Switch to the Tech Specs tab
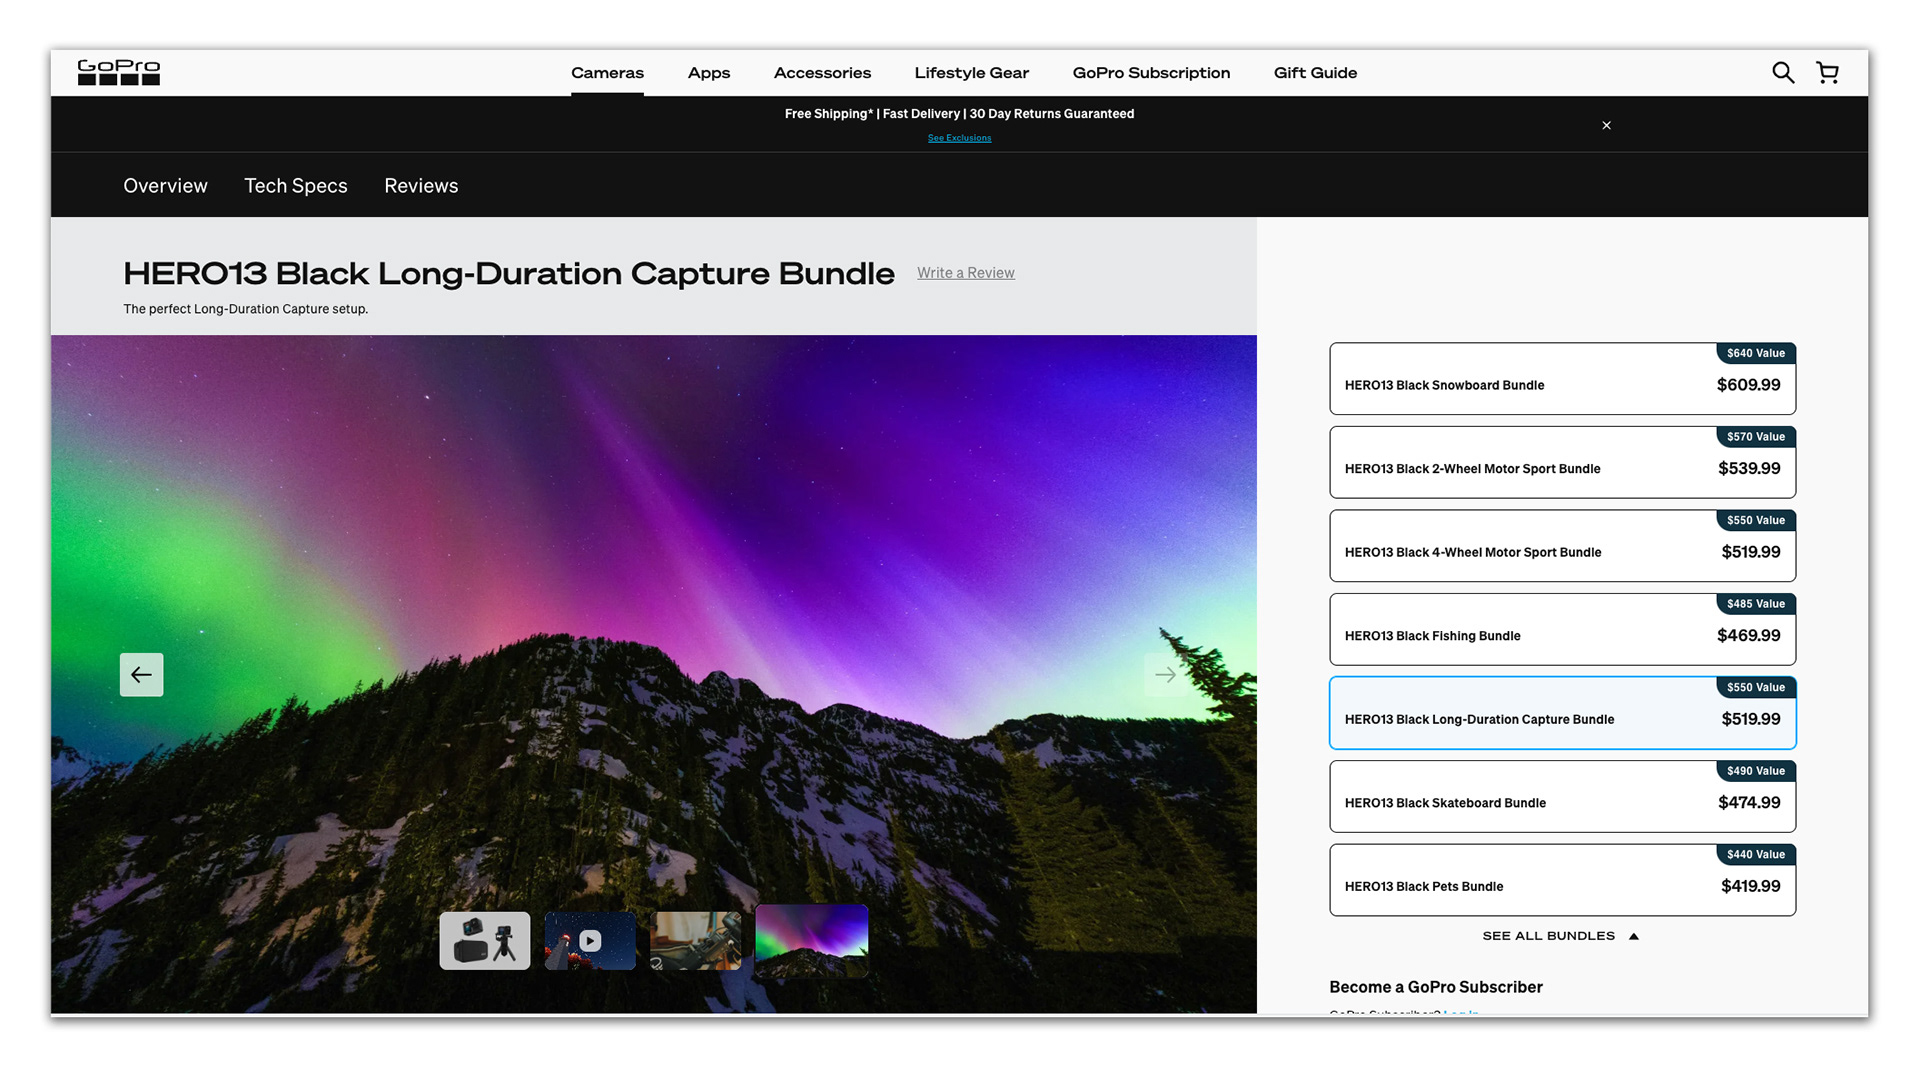This screenshot has height=1068, width=1920. pyautogui.click(x=296, y=186)
